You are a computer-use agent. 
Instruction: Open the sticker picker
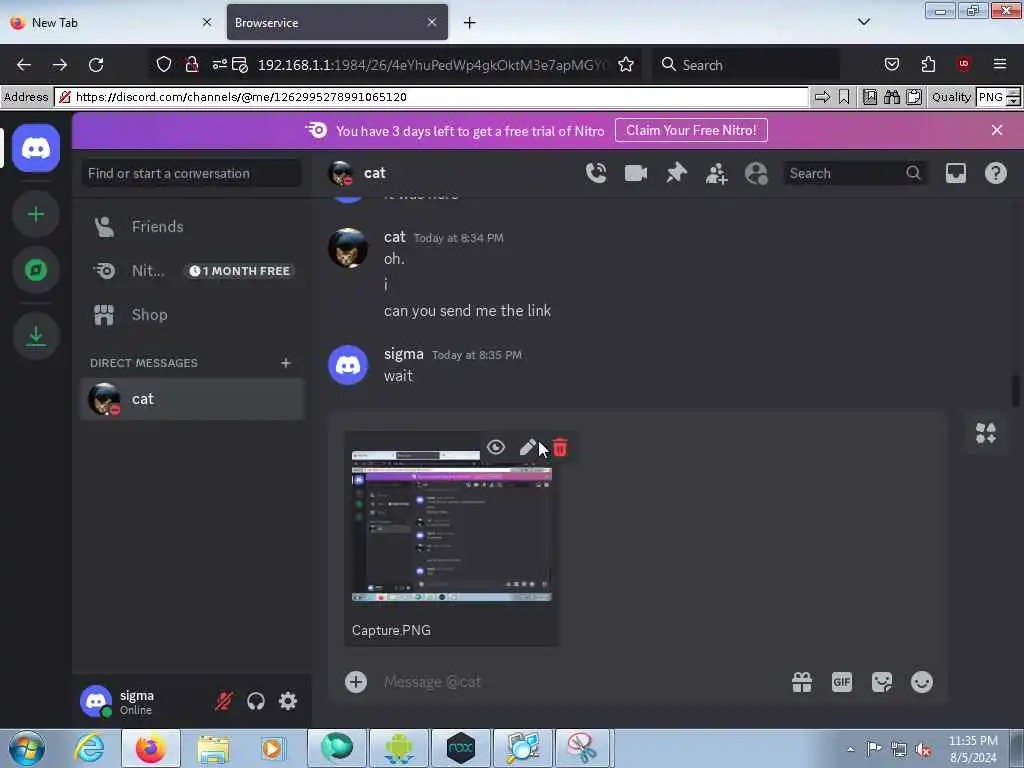point(882,682)
